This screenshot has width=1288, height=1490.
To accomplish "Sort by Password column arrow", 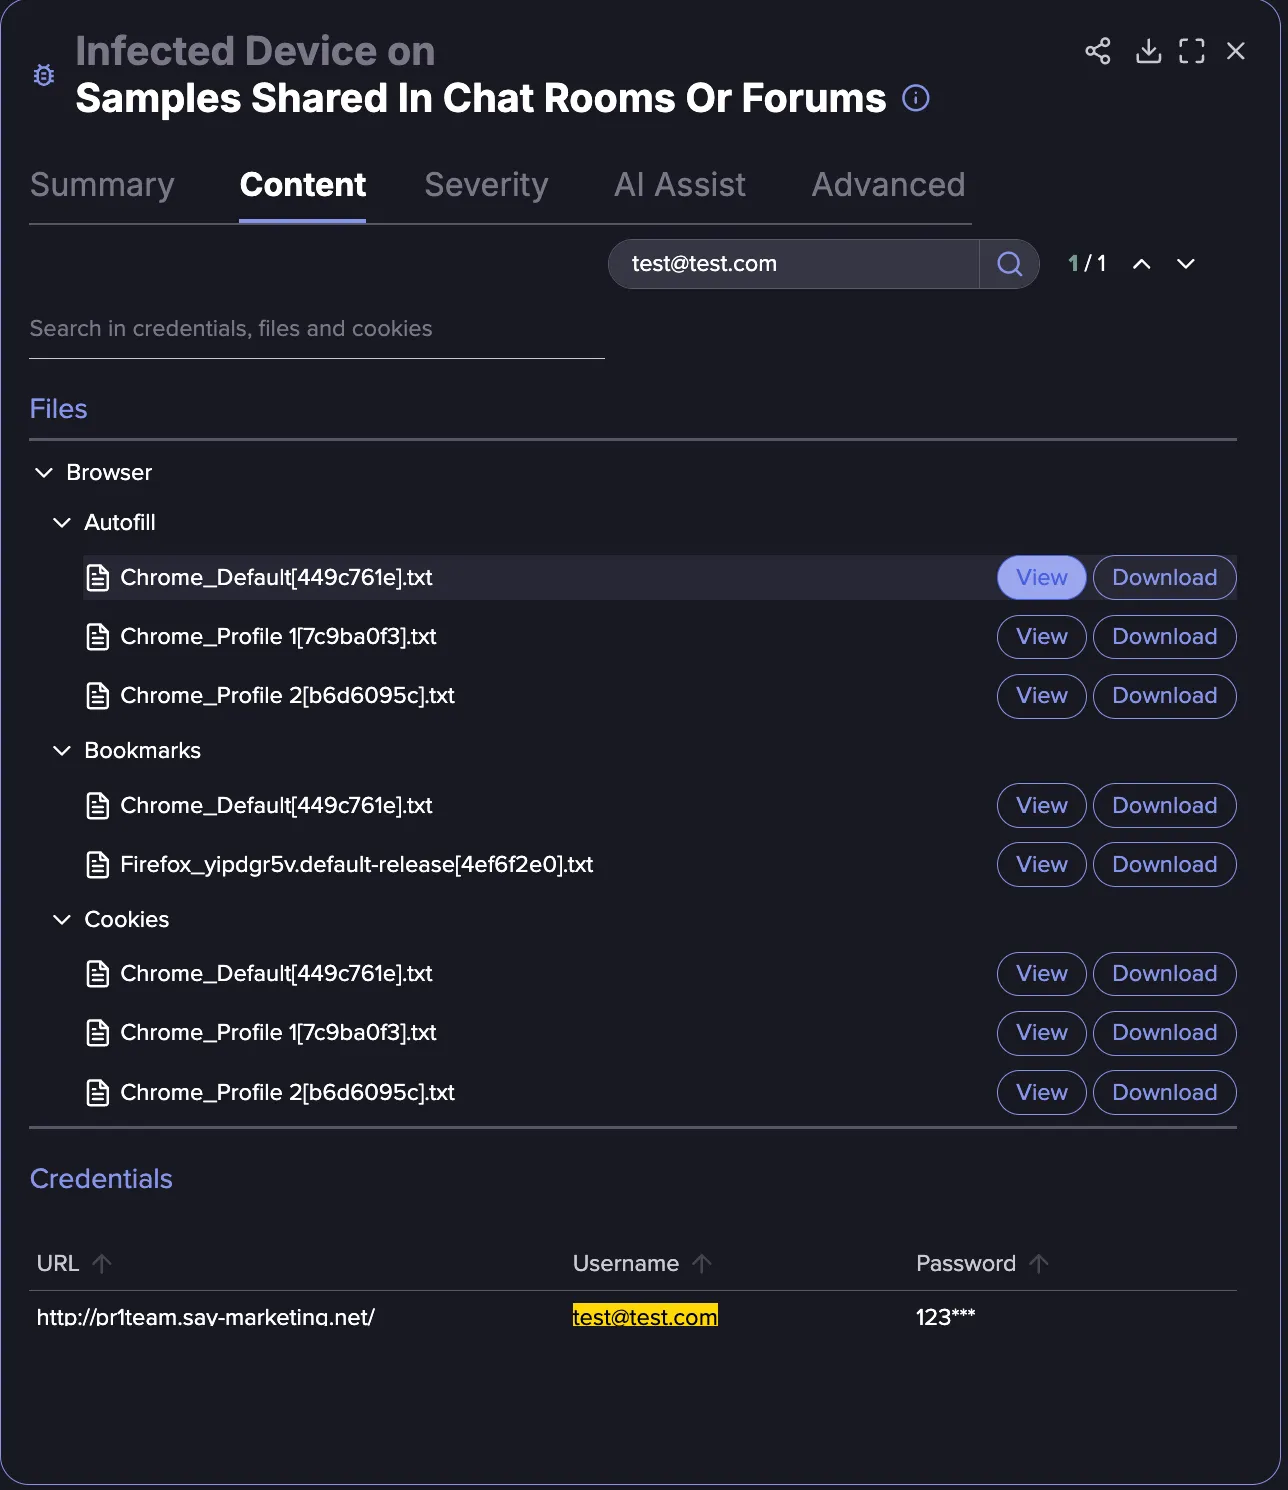I will tap(1039, 1264).
